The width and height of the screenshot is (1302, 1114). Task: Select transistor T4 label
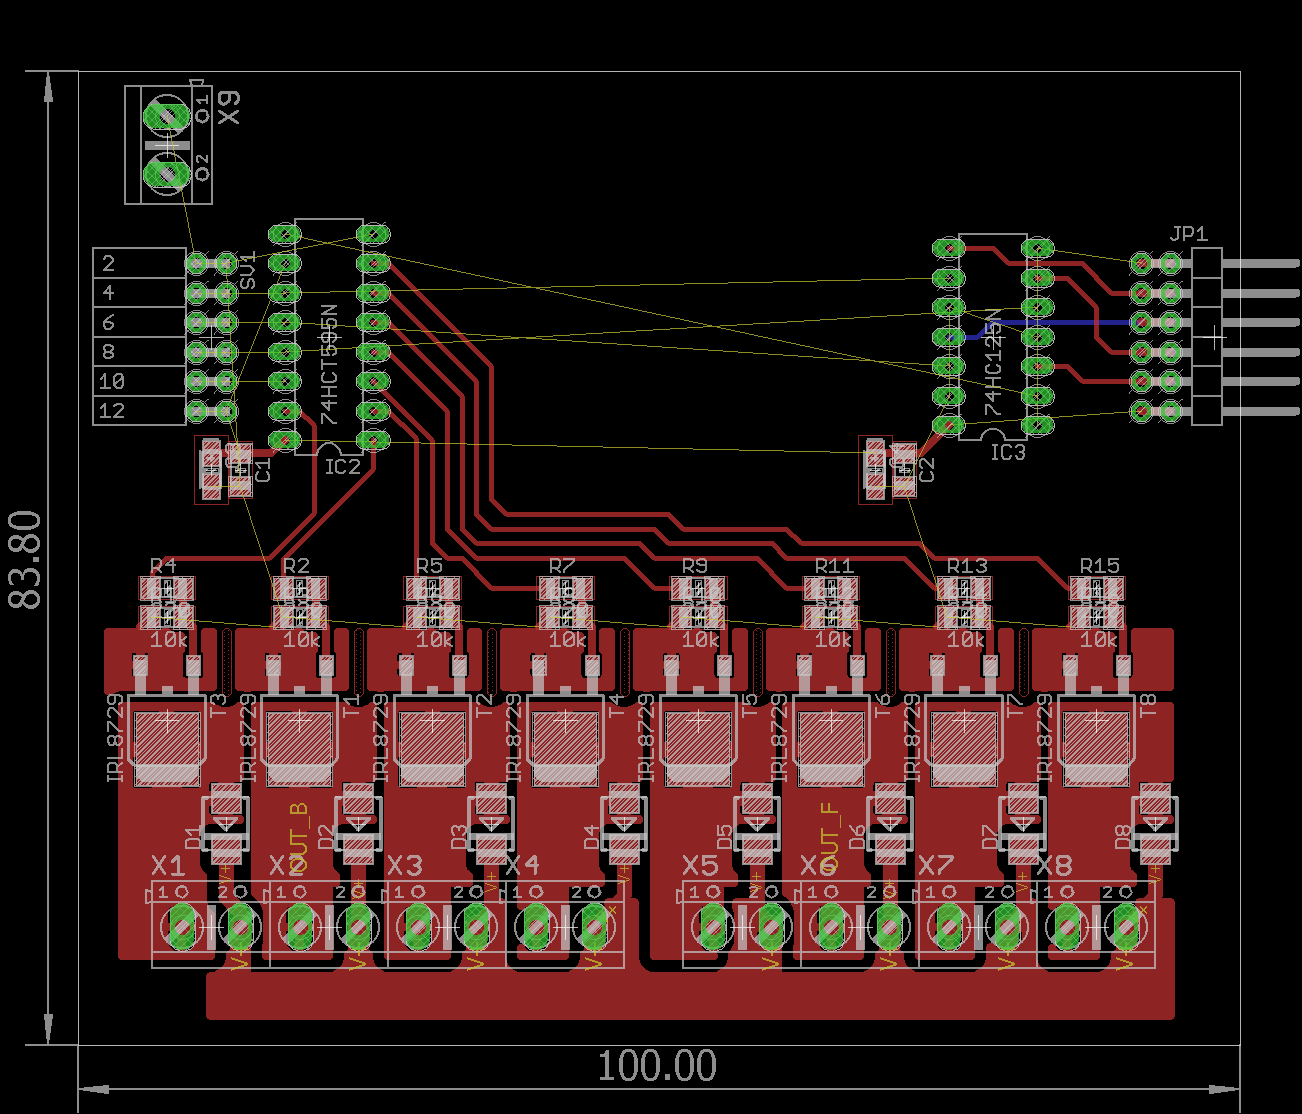coord(616,705)
